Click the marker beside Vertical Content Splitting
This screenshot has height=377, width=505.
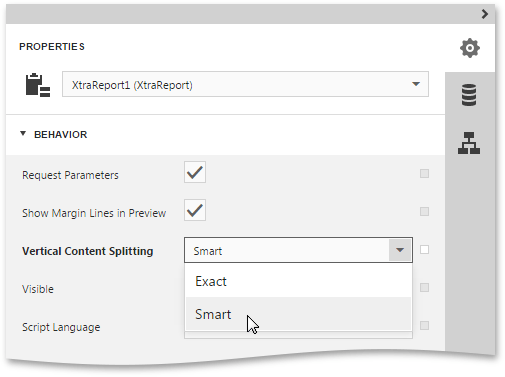coord(424,250)
